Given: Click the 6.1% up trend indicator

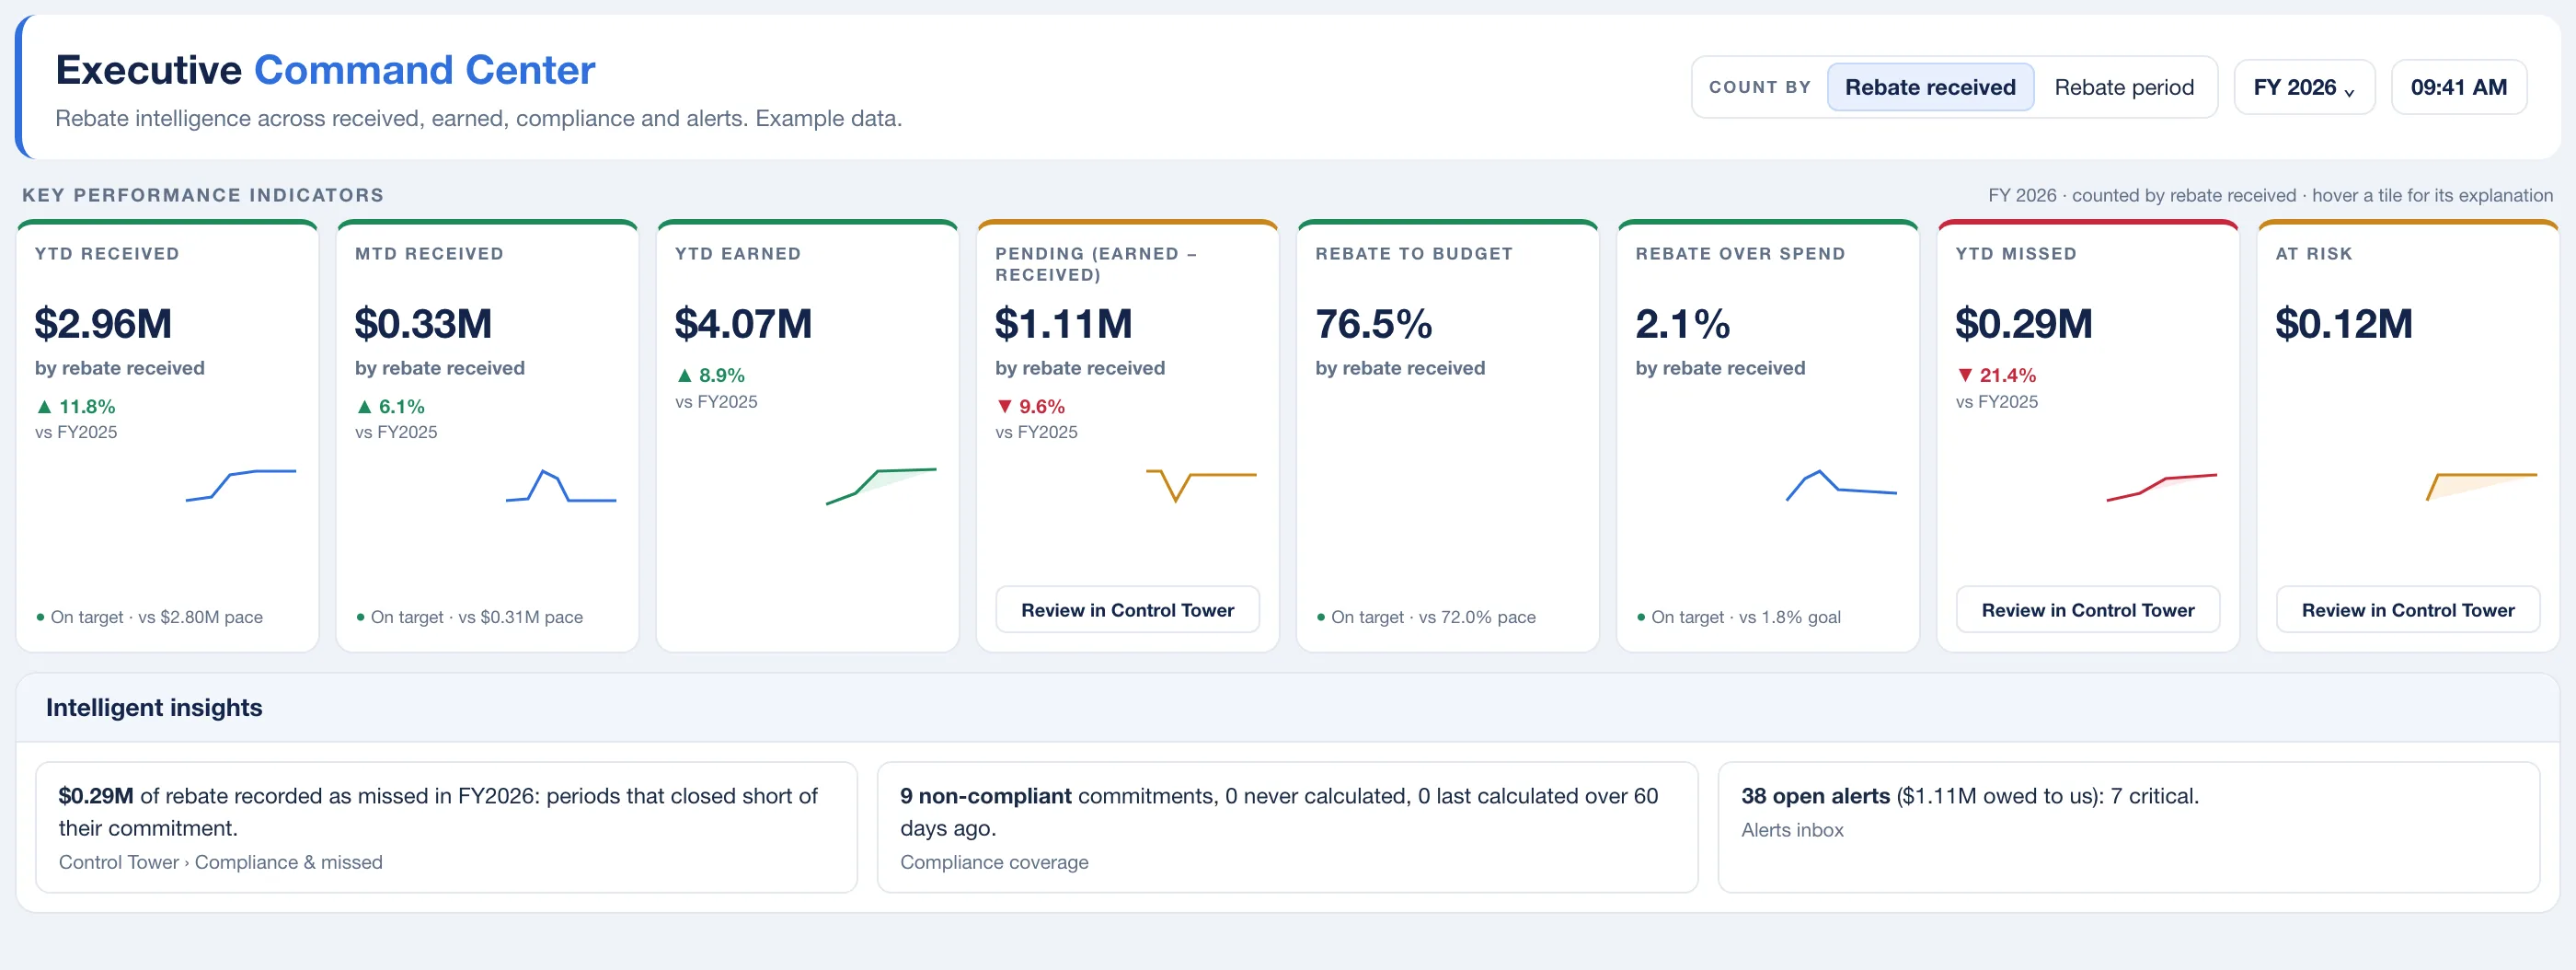Looking at the screenshot, I should click(x=390, y=406).
